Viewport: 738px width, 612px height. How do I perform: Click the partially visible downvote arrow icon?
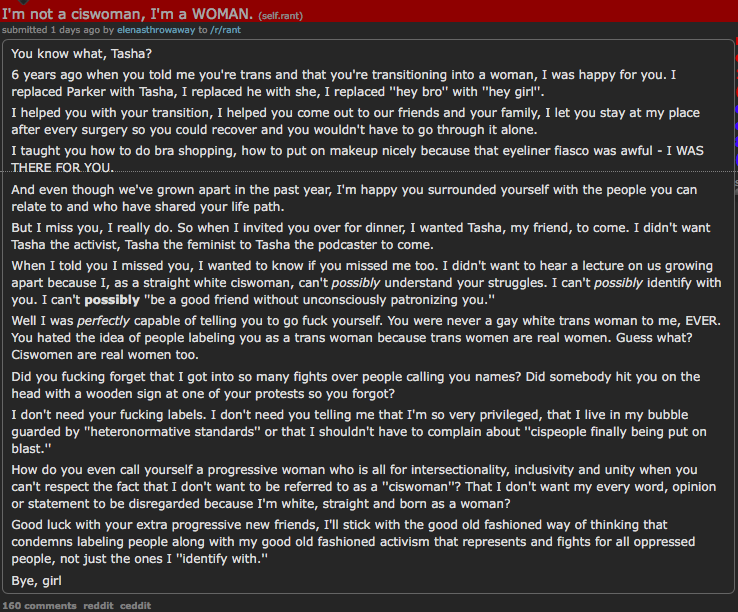(24, 2)
